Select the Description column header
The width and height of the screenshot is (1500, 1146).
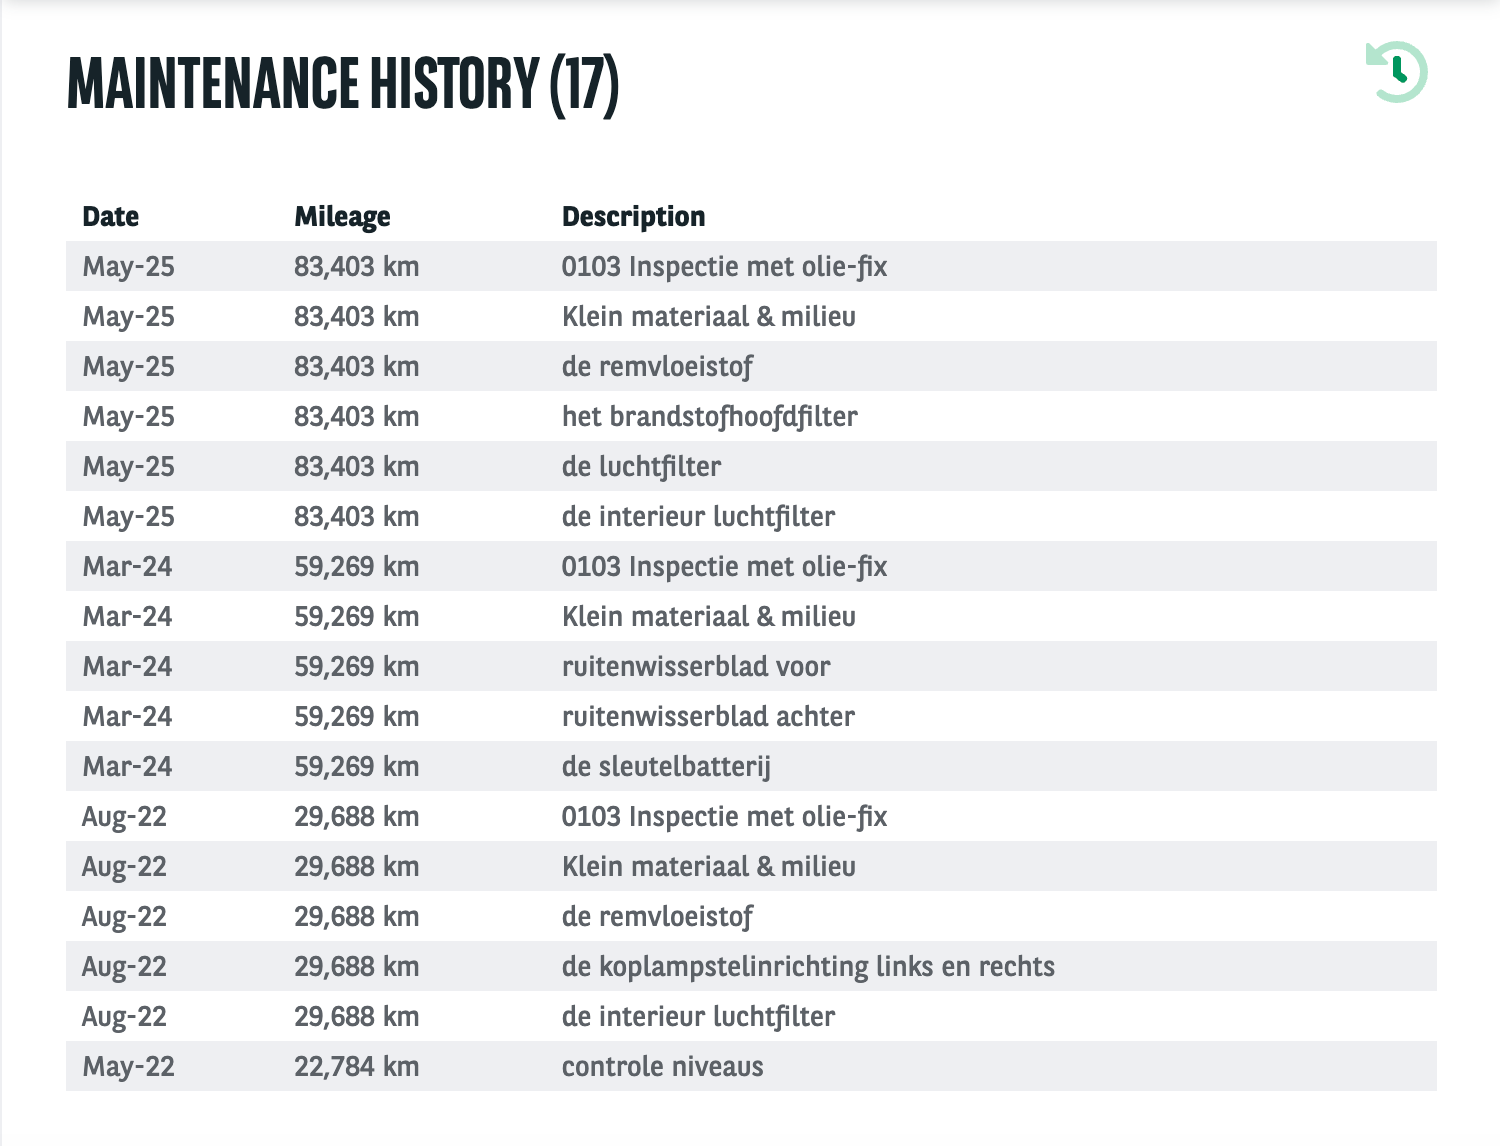[633, 216]
